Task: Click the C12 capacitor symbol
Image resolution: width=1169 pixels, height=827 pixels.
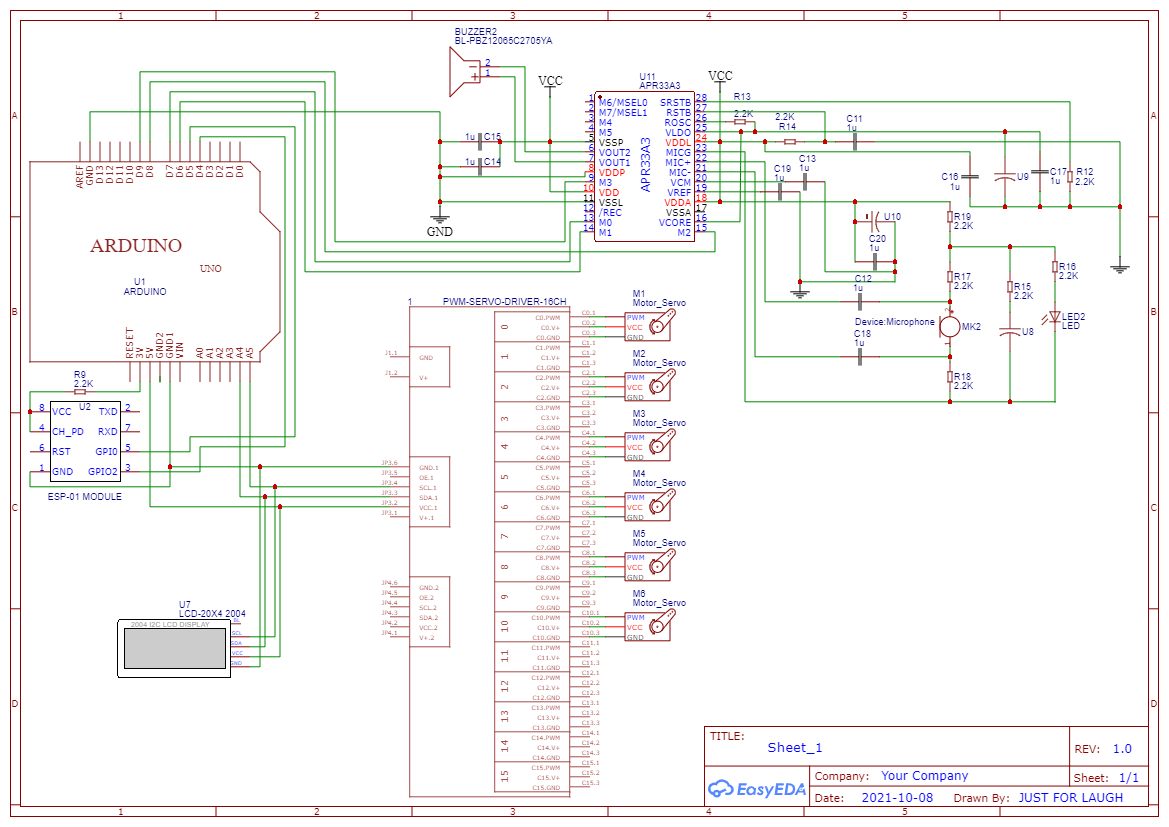Action: (860, 301)
